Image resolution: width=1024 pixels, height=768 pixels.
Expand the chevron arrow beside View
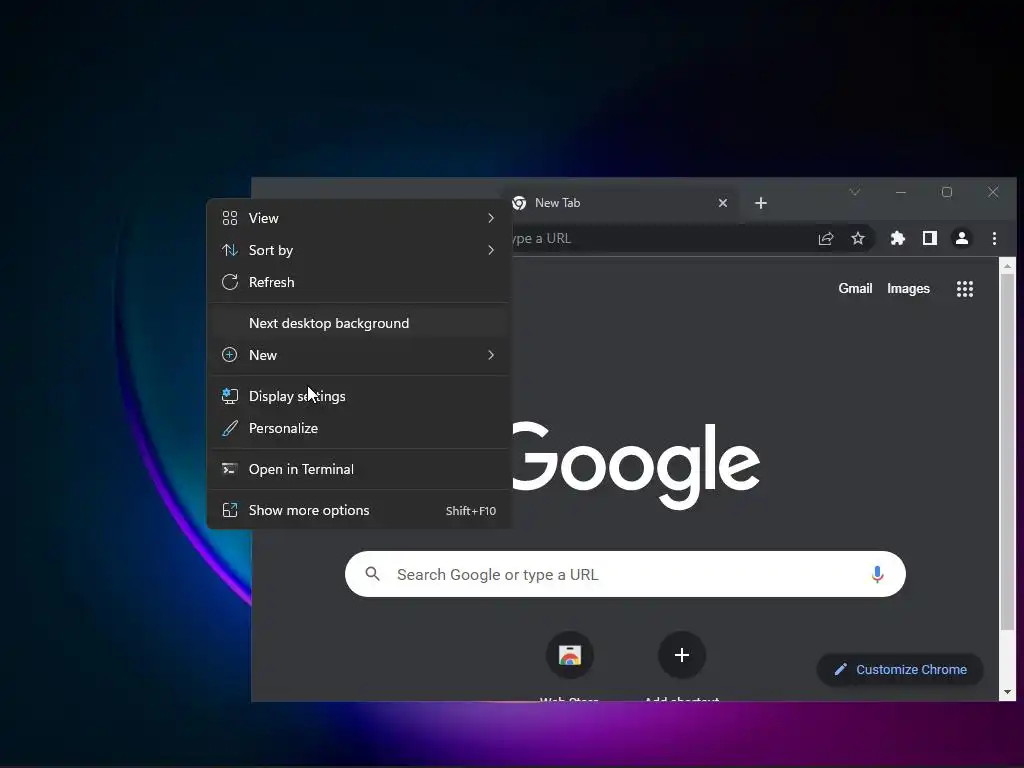click(491, 218)
